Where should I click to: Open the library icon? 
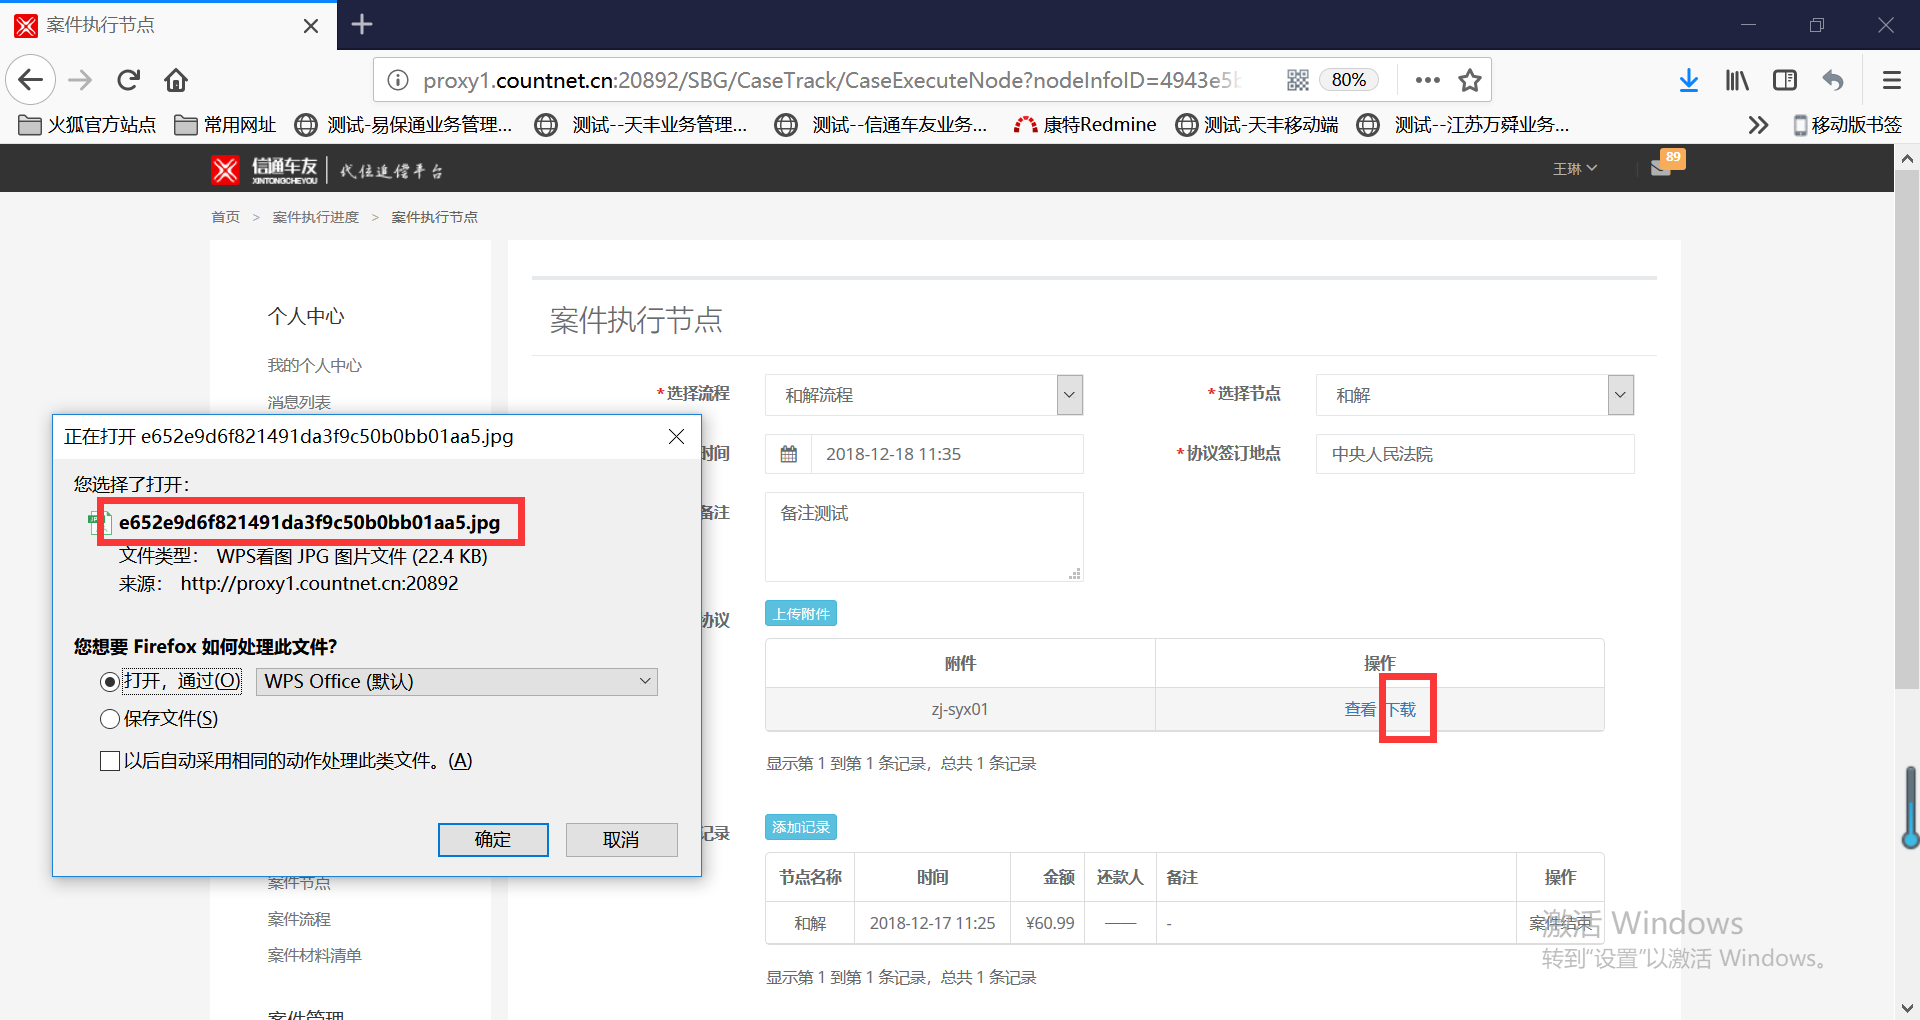(x=1737, y=80)
